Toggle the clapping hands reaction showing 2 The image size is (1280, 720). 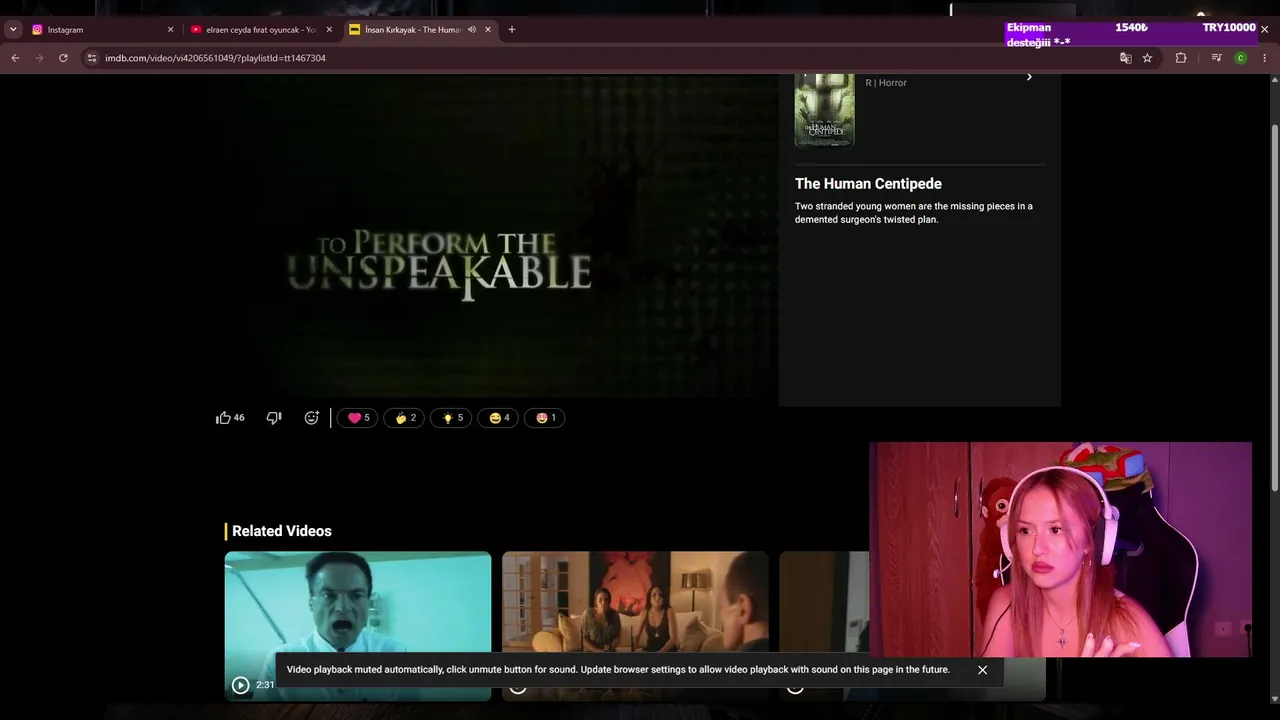pos(405,418)
